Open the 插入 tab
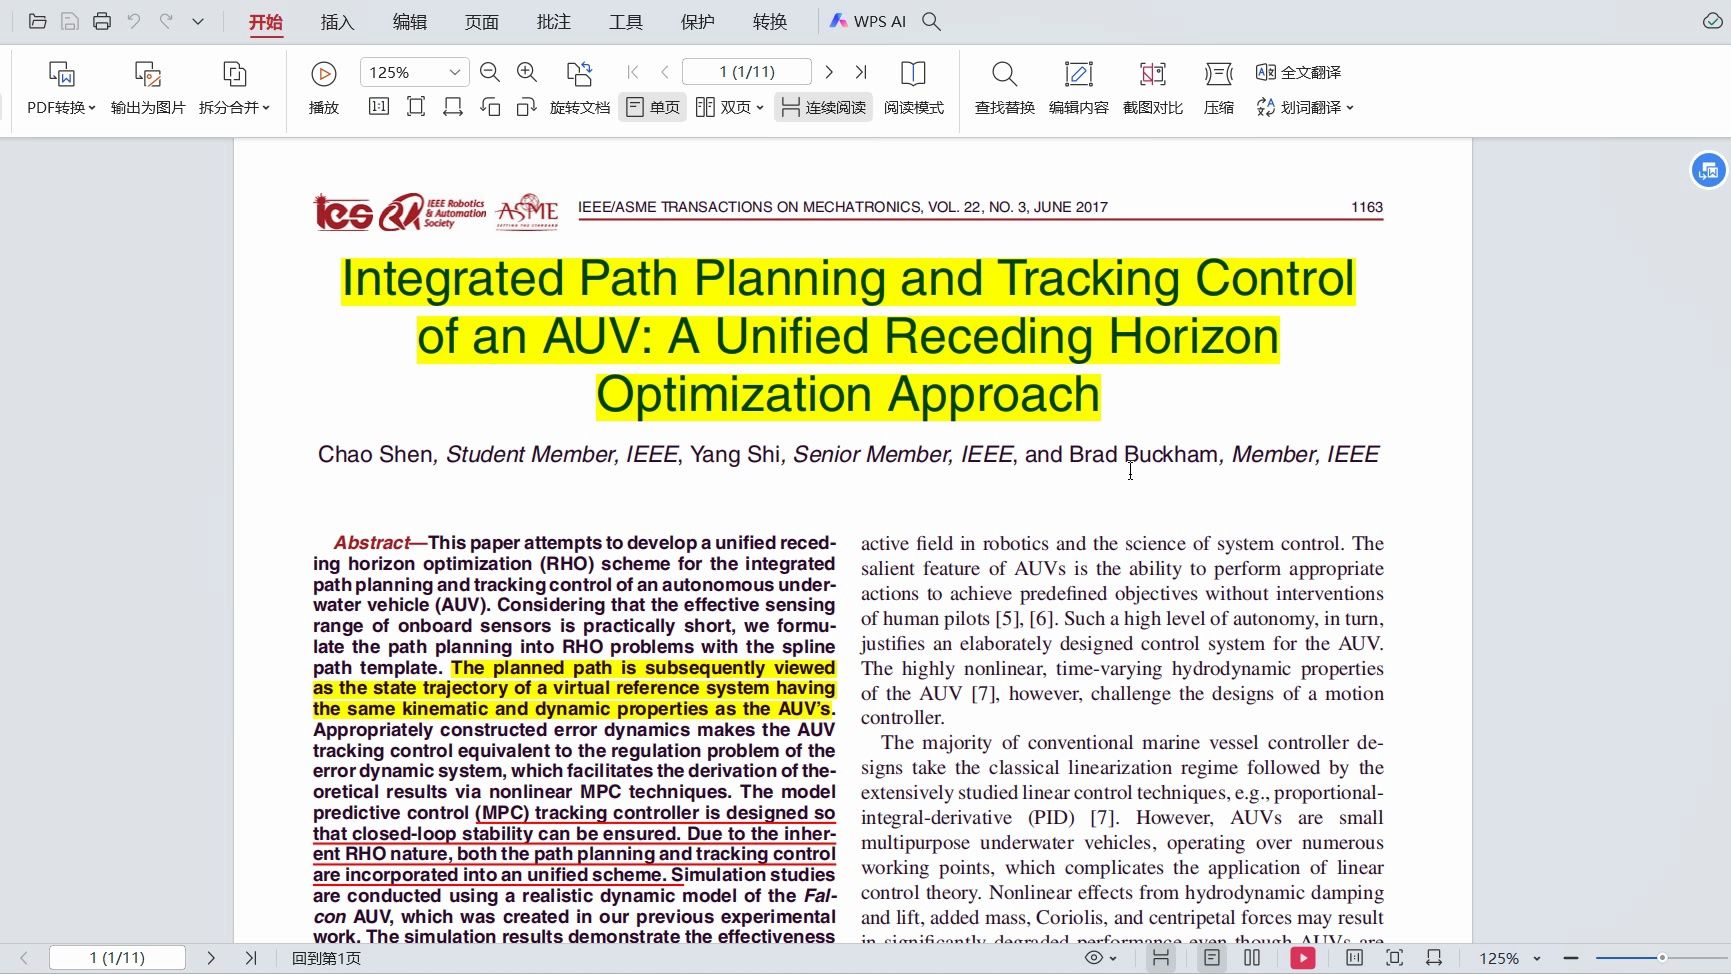Viewport: 1731px width, 974px height. coord(337,22)
